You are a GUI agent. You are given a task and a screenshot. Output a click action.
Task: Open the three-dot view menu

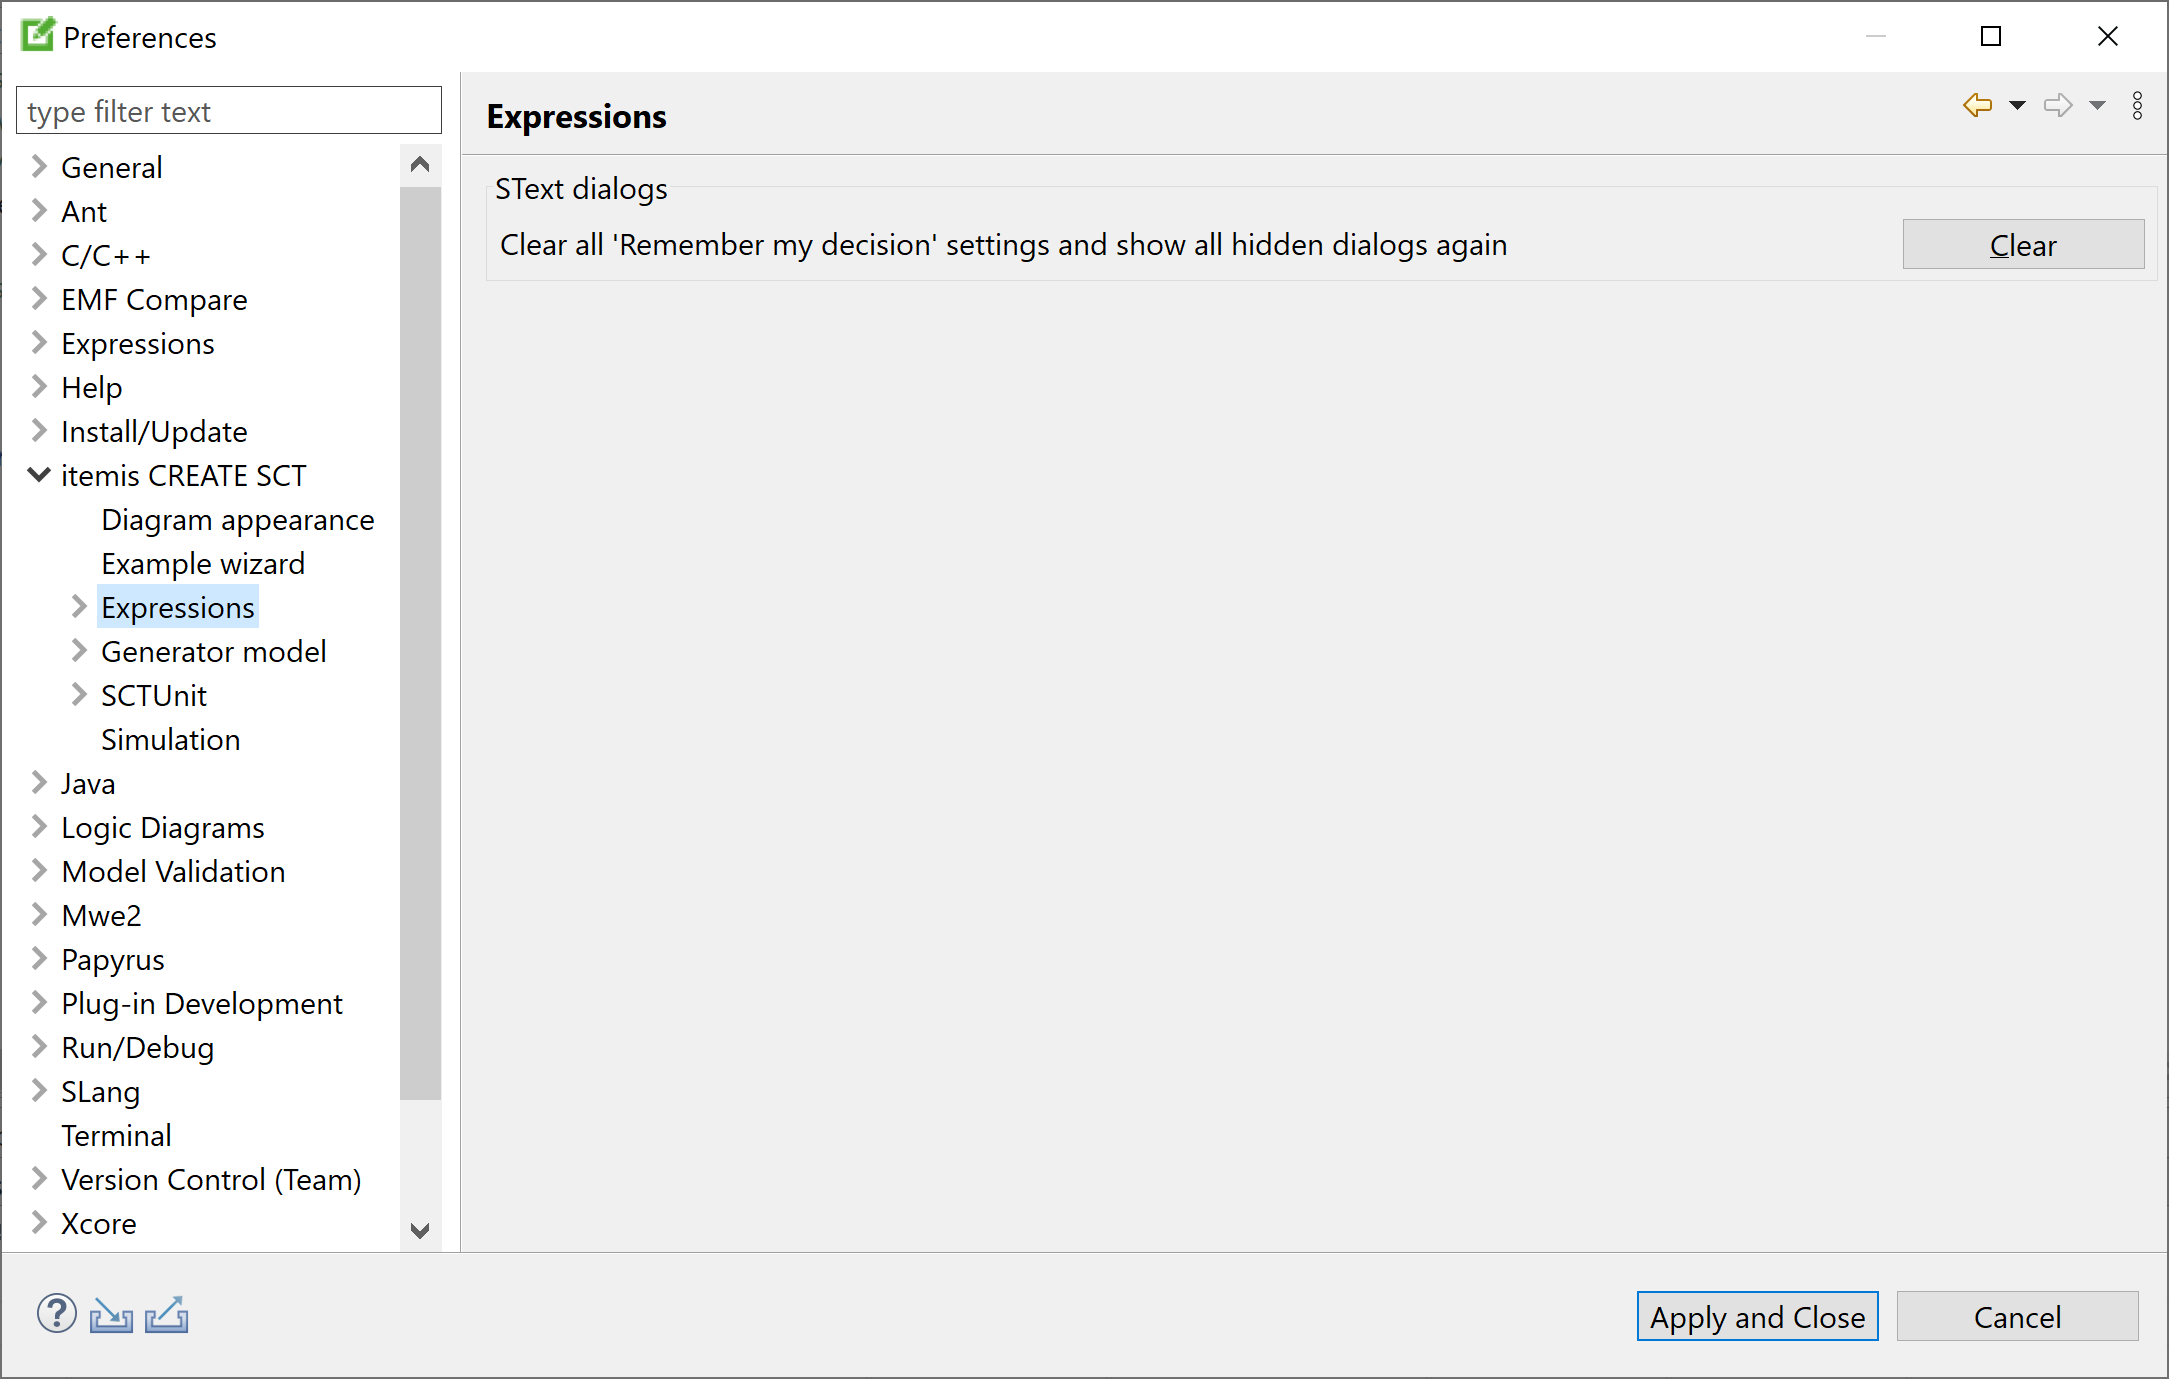[x=2137, y=105]
